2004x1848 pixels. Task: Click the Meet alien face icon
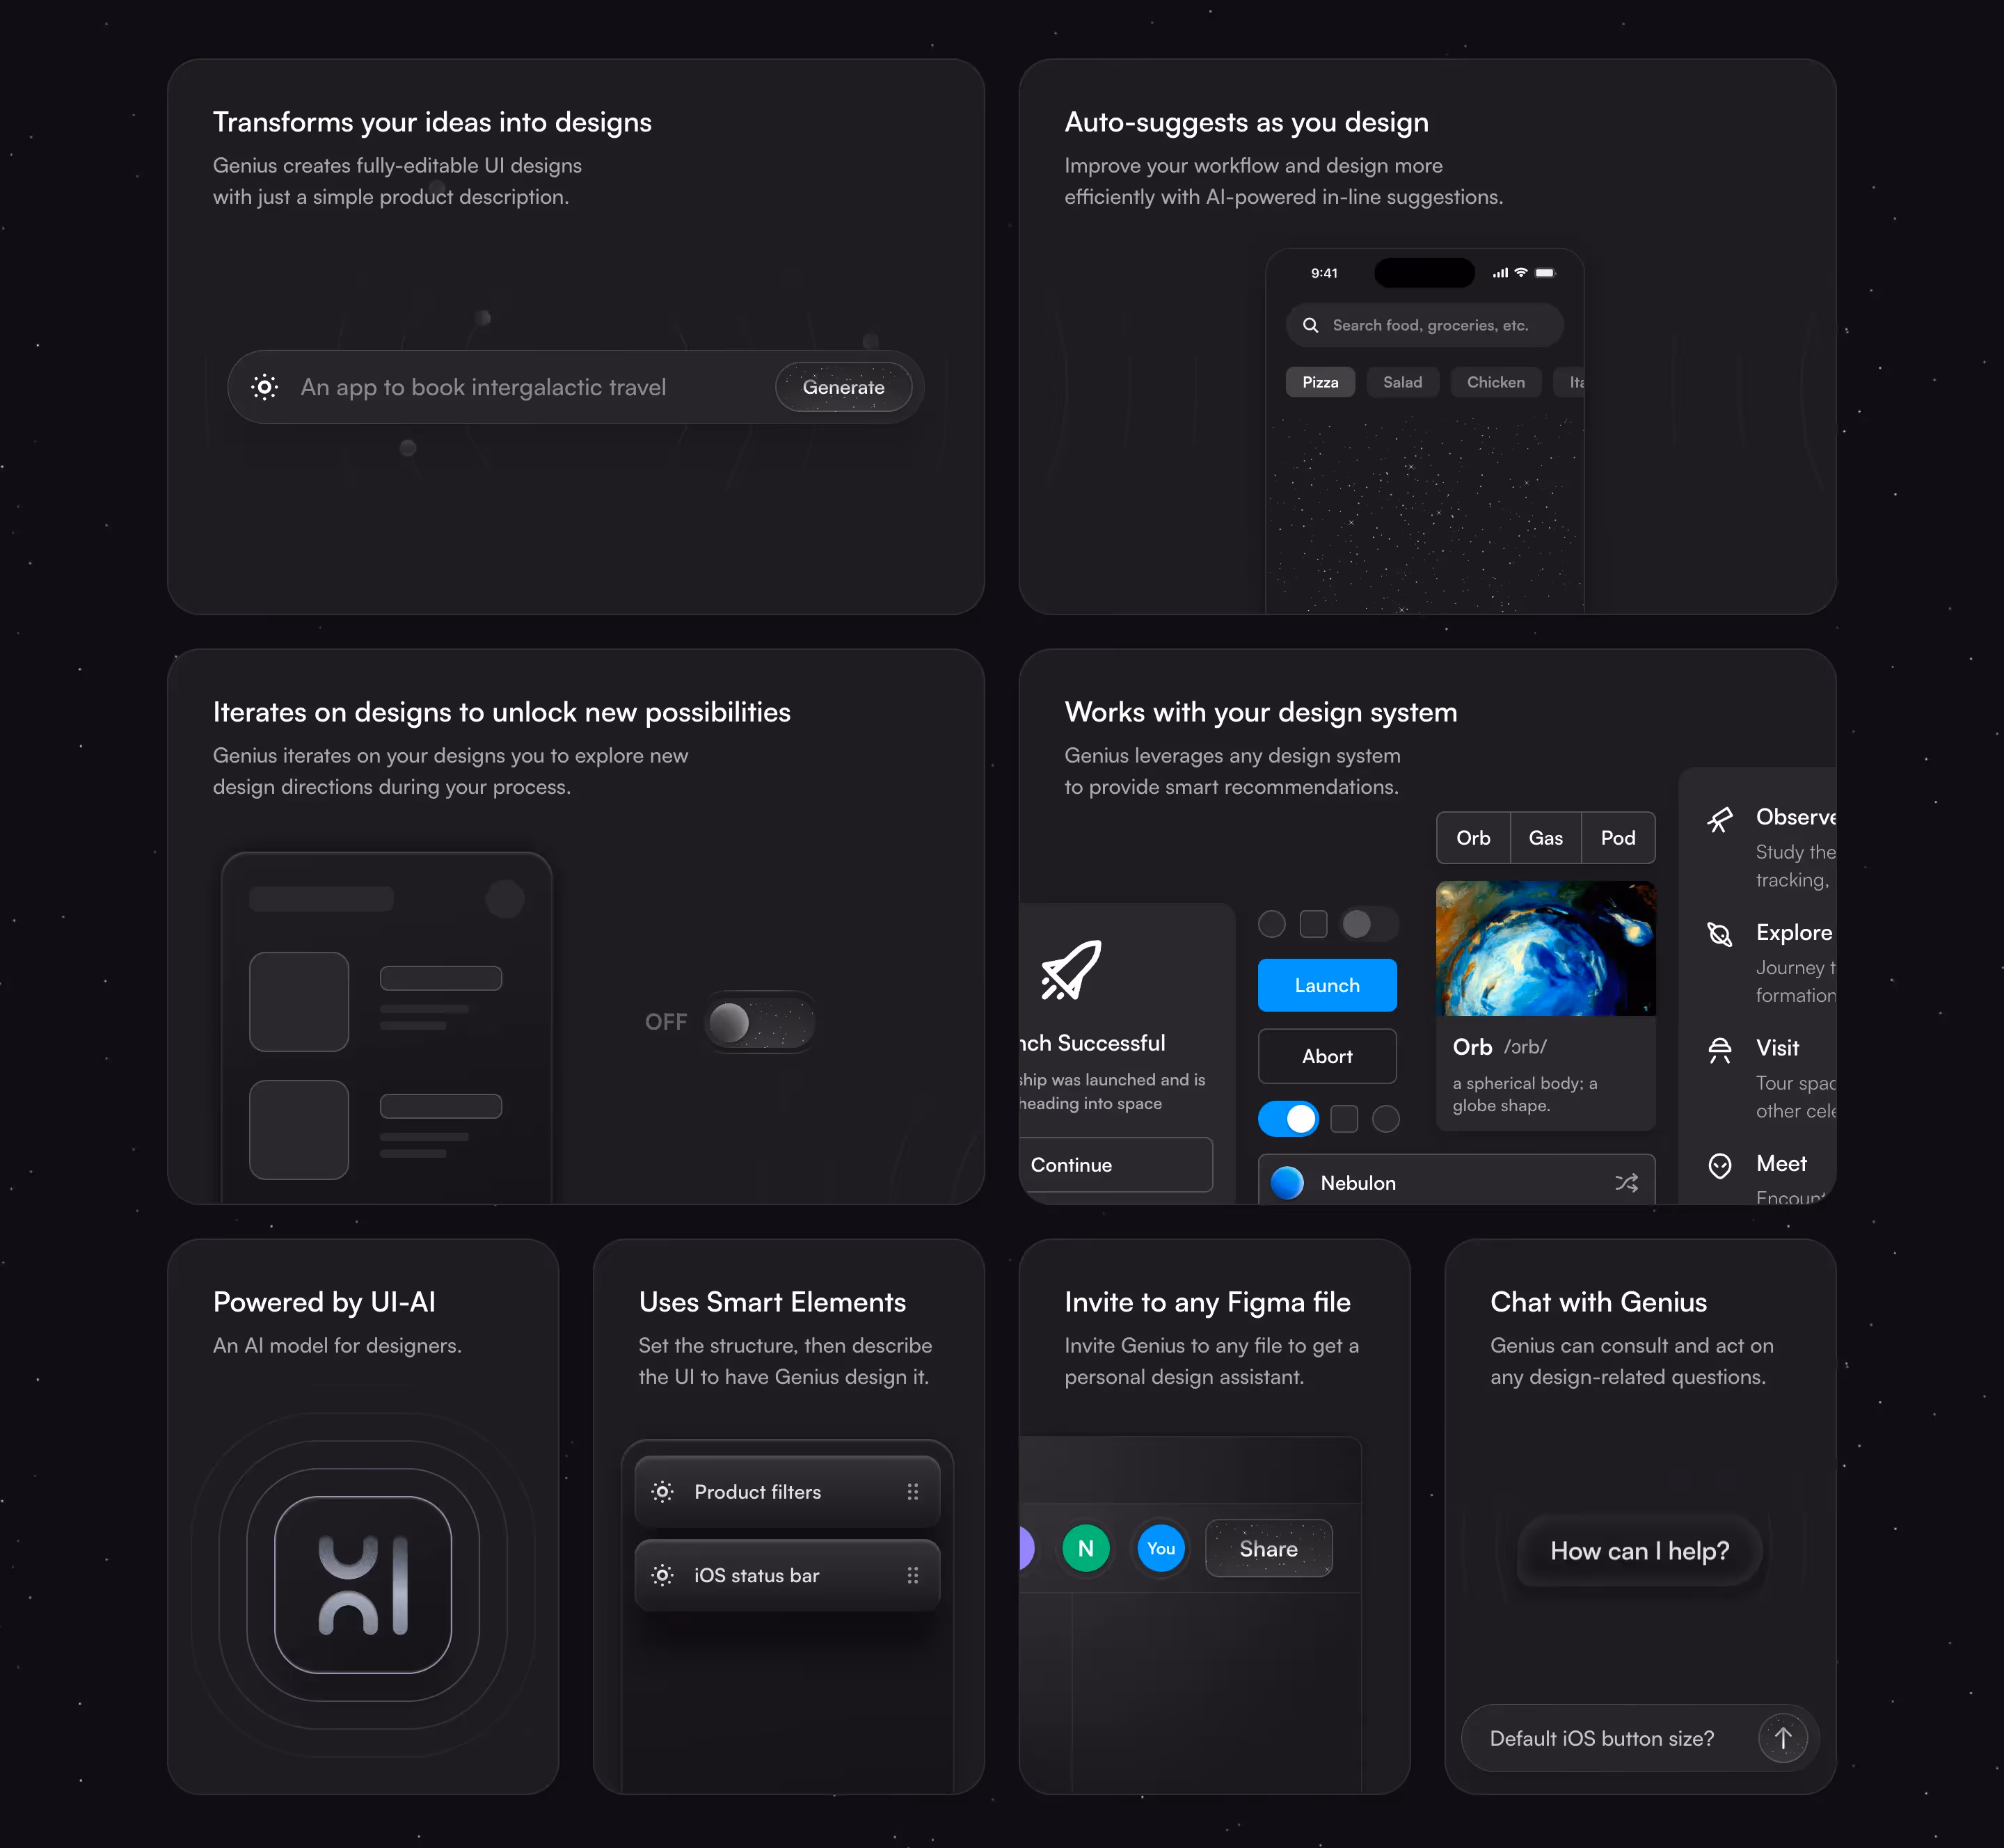tap(1719, 1165)
